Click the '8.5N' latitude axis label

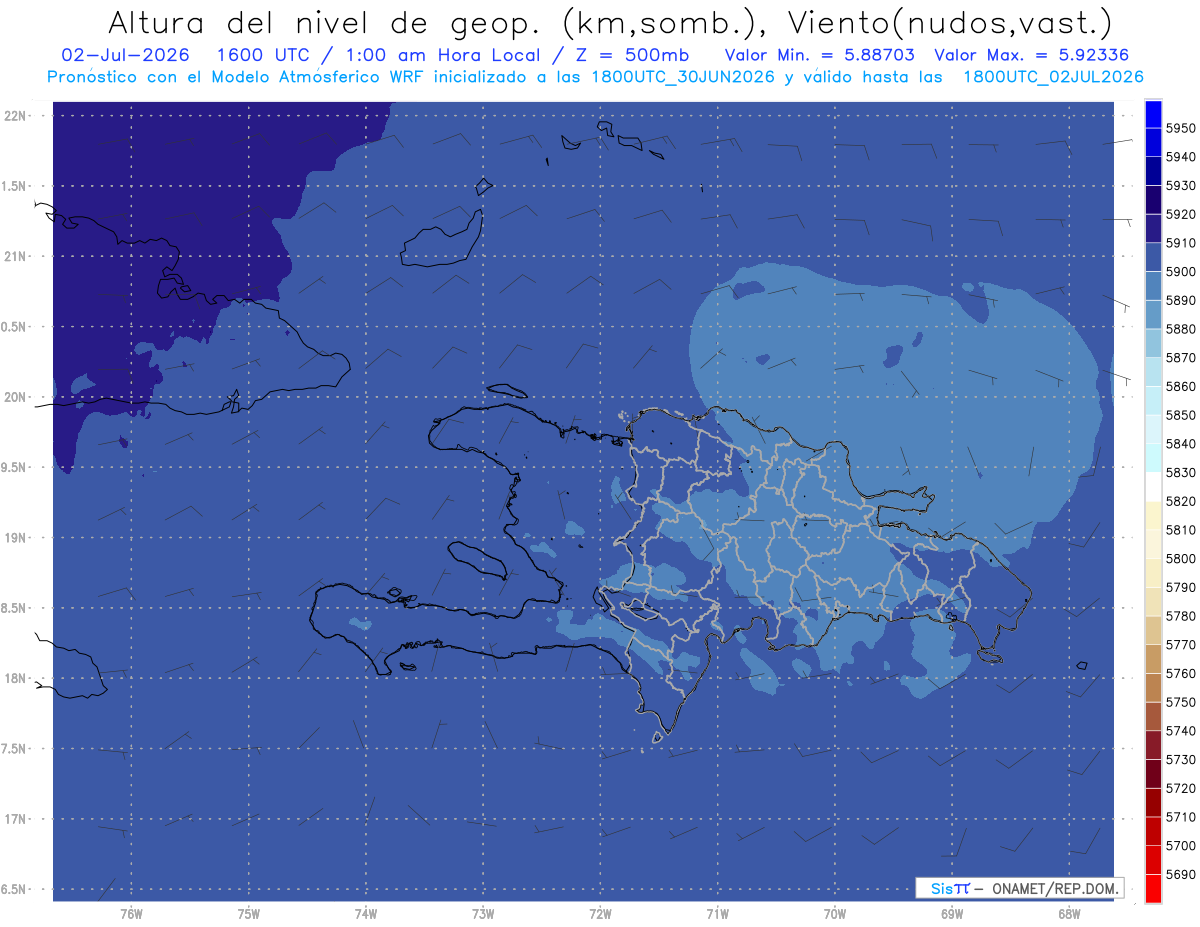[x=14, y=608]
